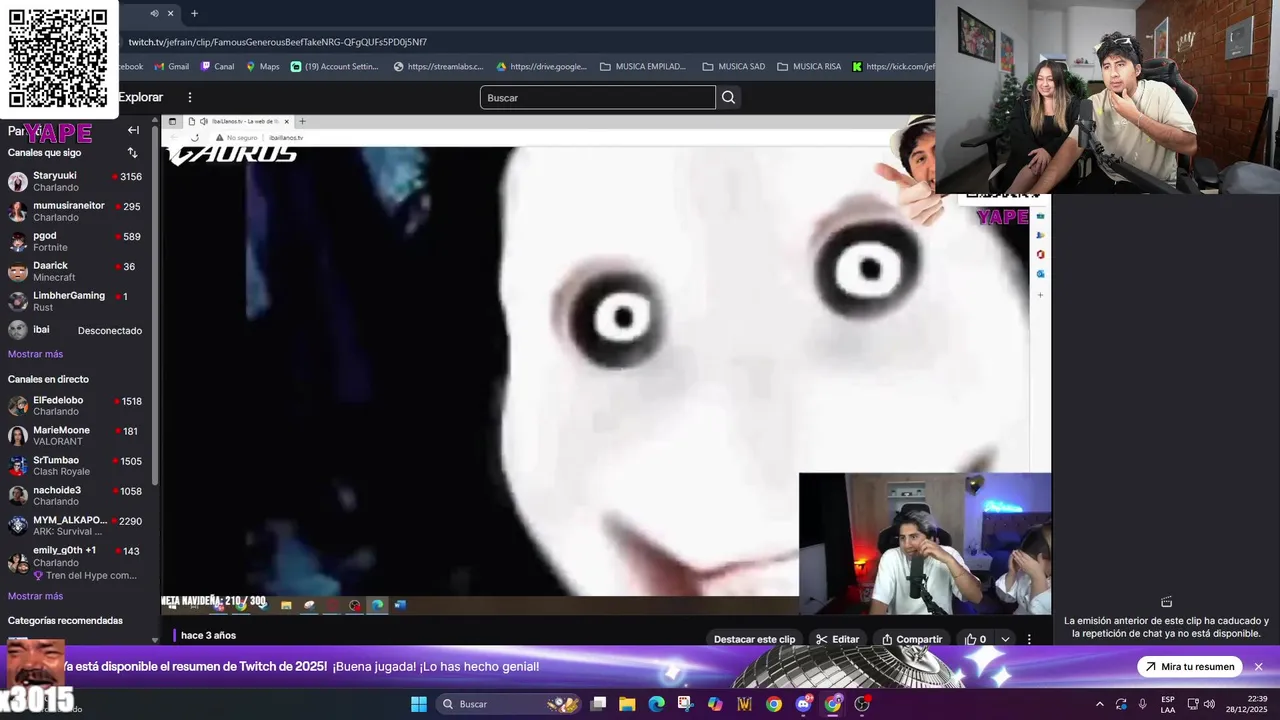Open the Gmail bookmark
Image resolution: width=1280 pixels, height=720 pixels.
click(170, 67)
